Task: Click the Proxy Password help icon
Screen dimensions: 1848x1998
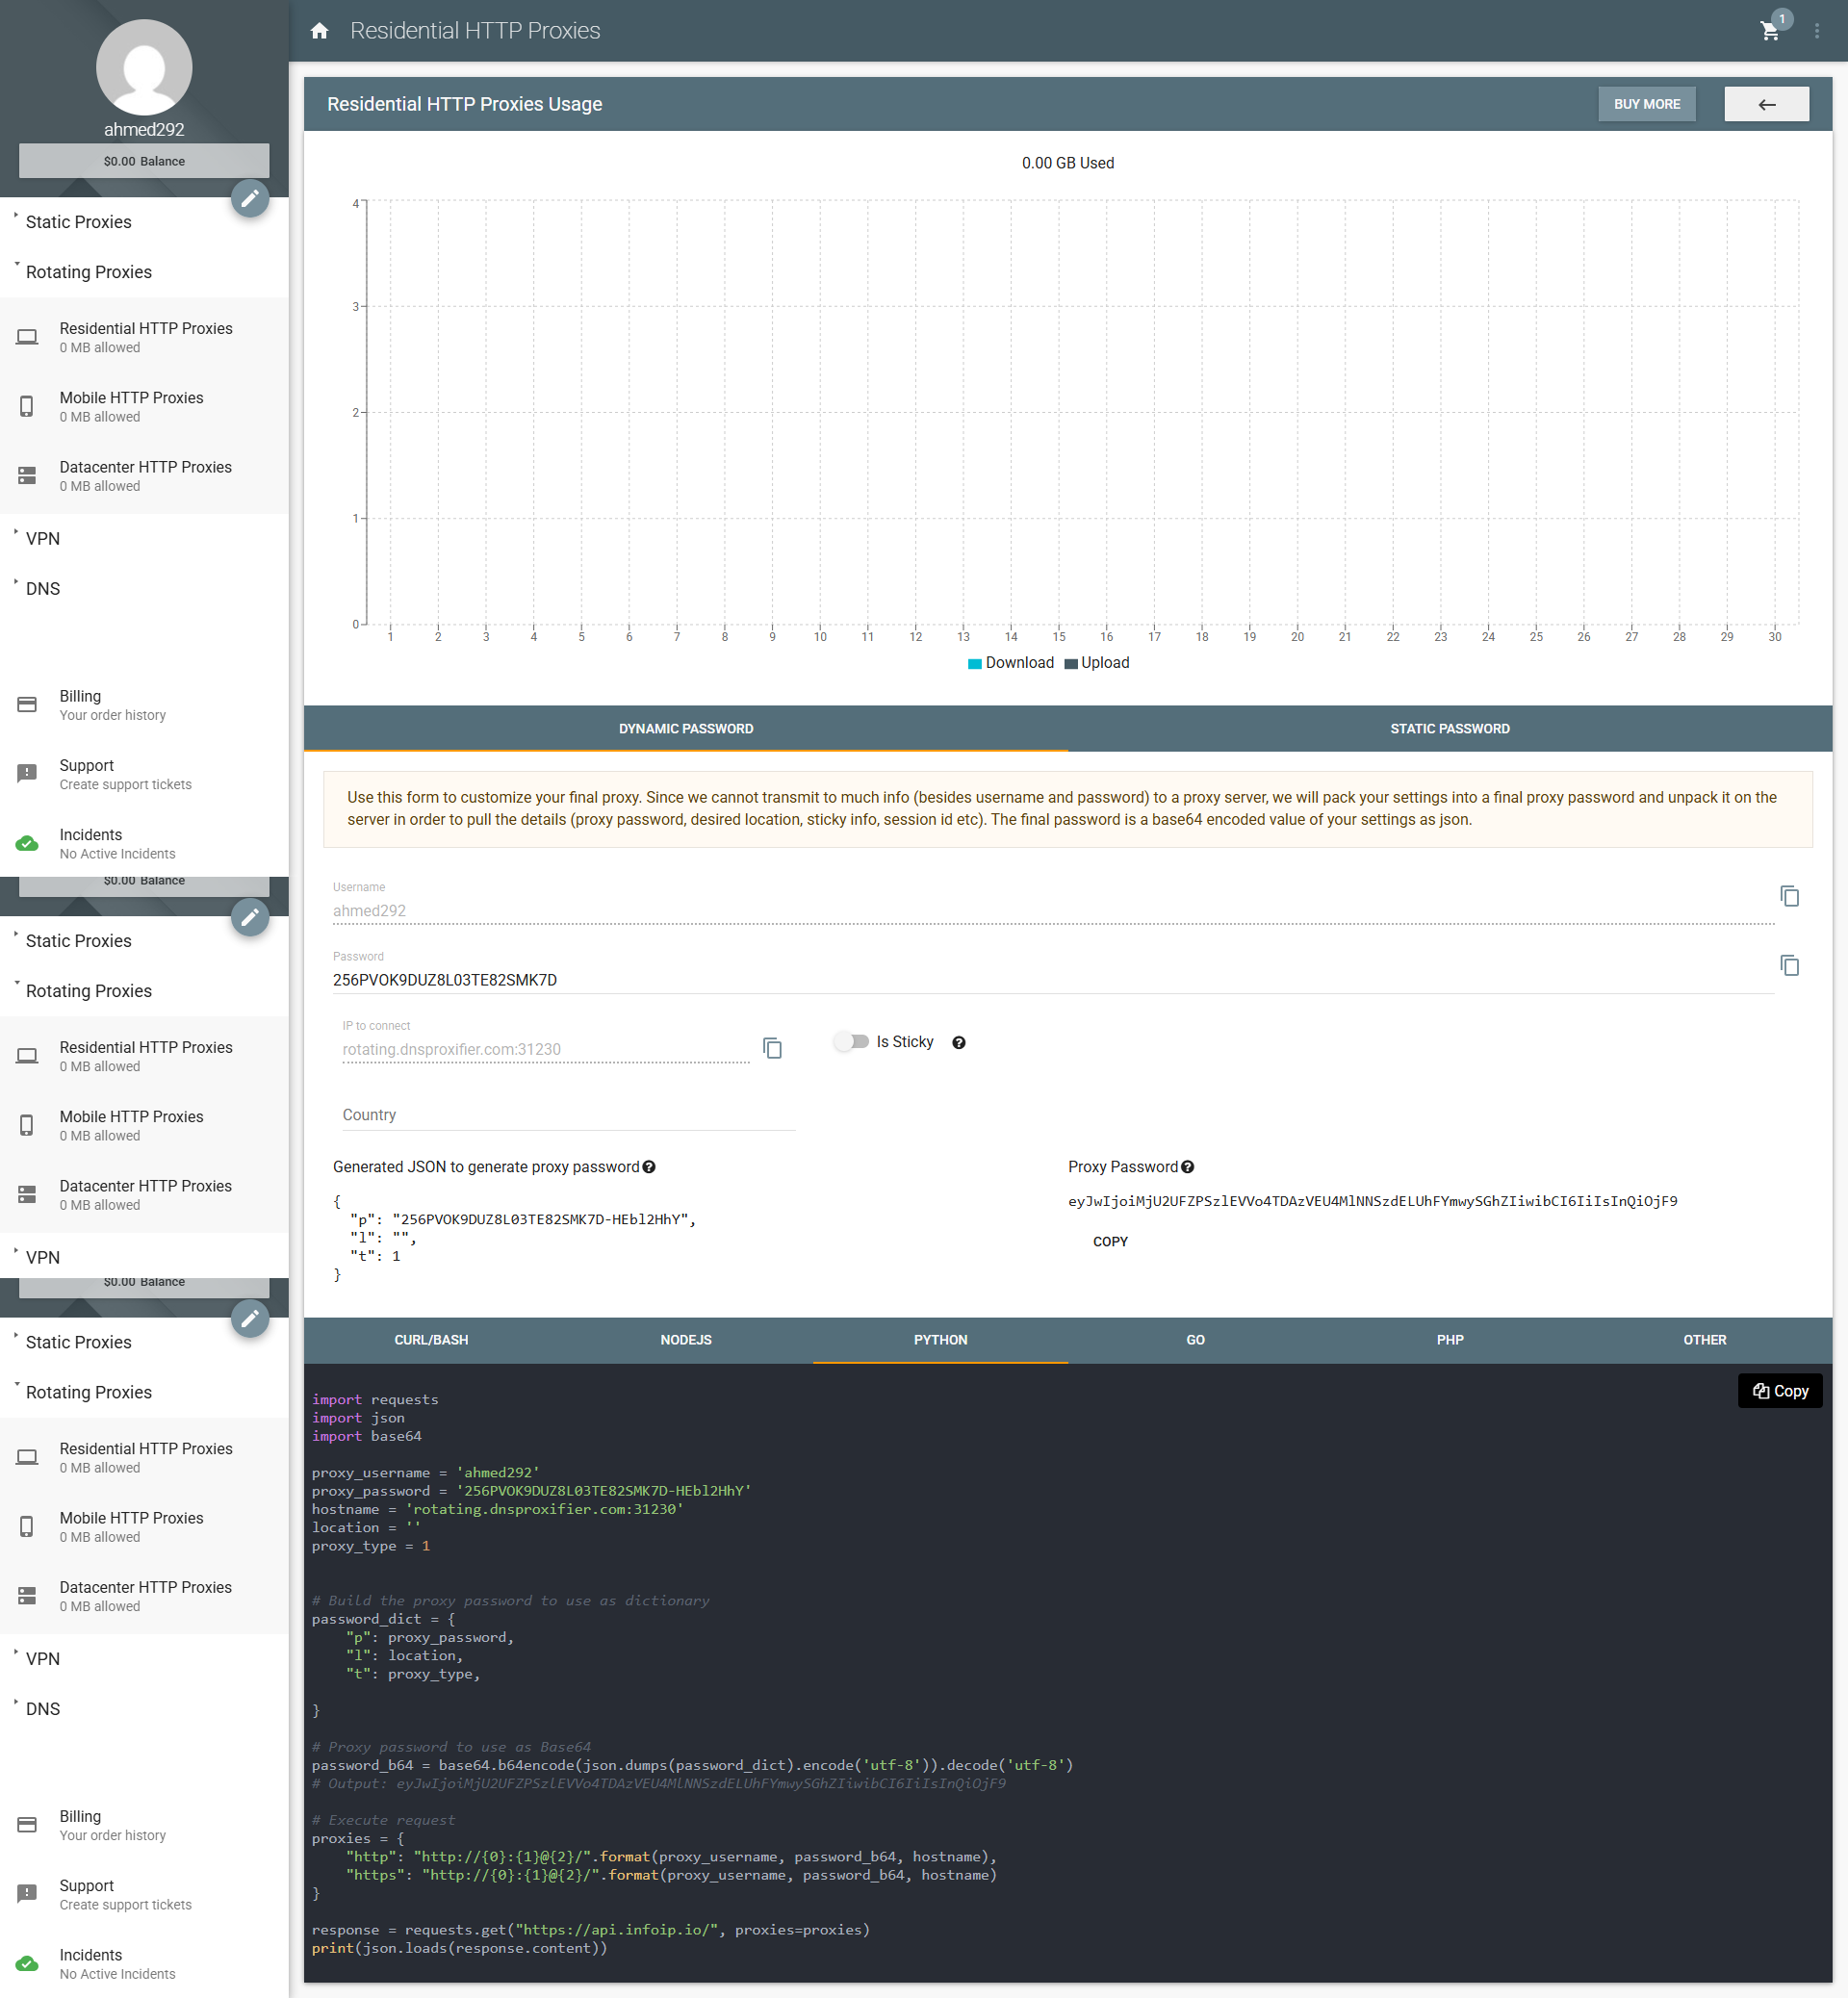Action: coord(1187,1167)
